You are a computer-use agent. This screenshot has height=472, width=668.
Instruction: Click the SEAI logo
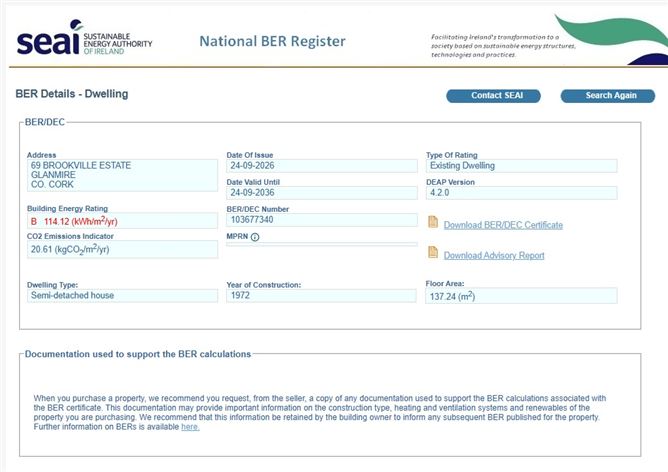[84, 37]
